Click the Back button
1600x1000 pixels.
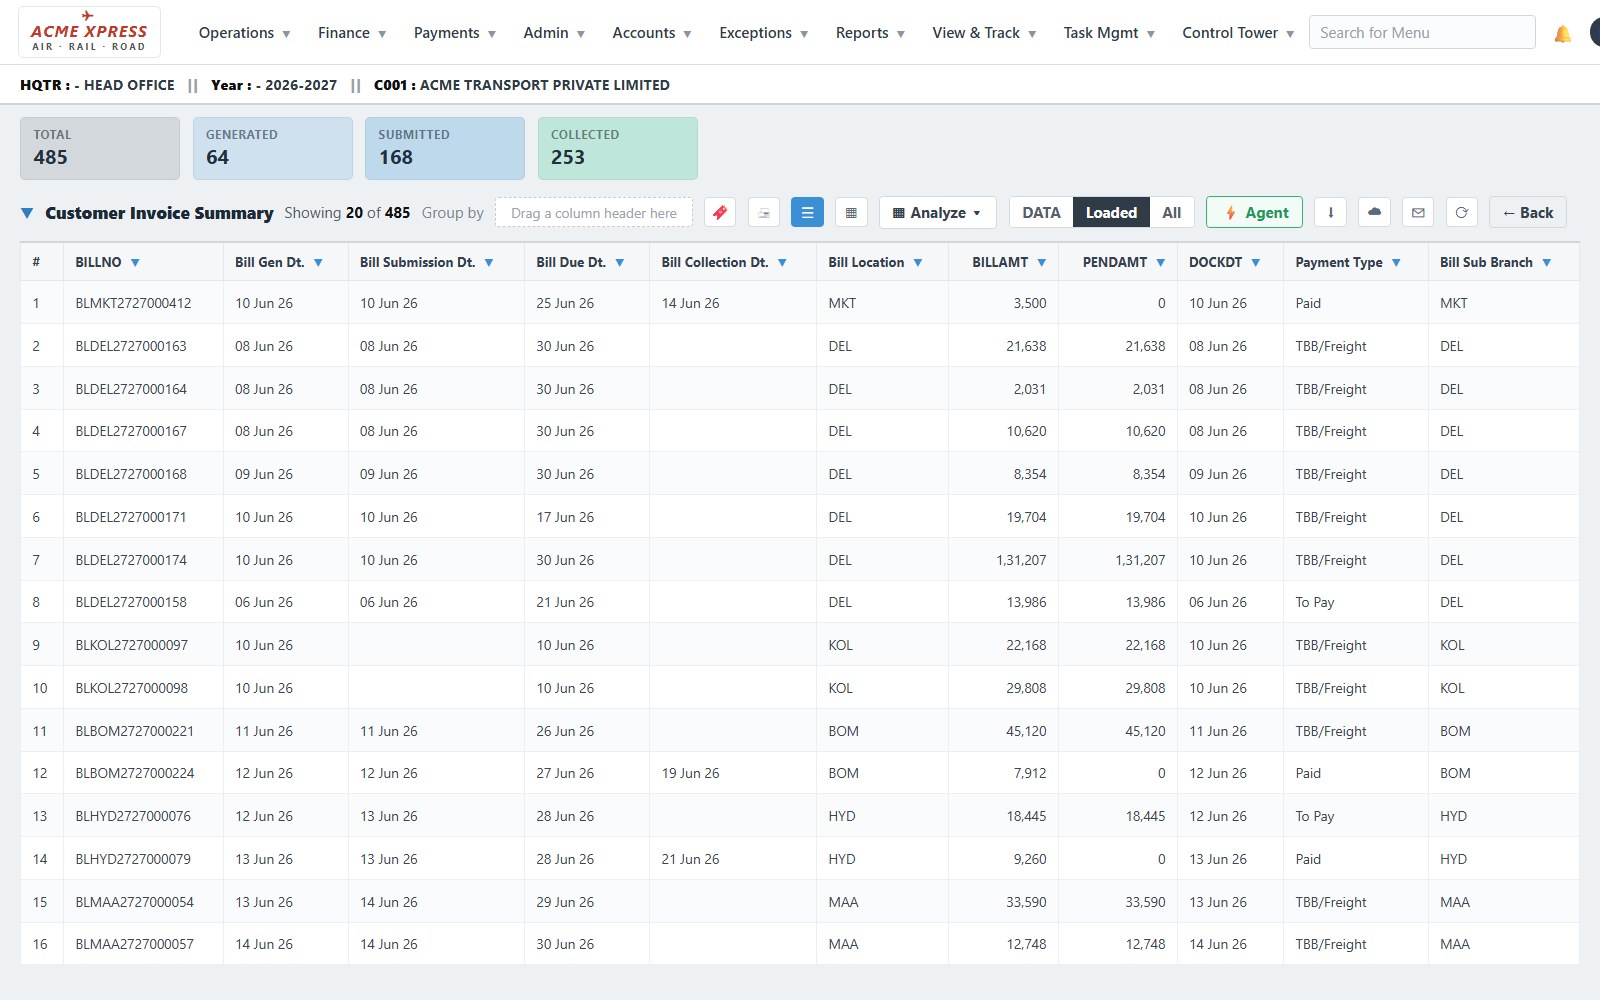coord(1527,213)
